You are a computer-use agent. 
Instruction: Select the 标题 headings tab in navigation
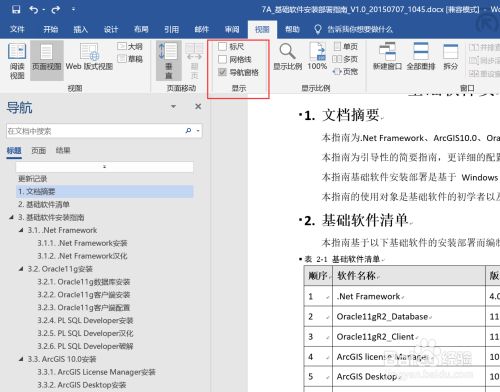coord(14,151)
